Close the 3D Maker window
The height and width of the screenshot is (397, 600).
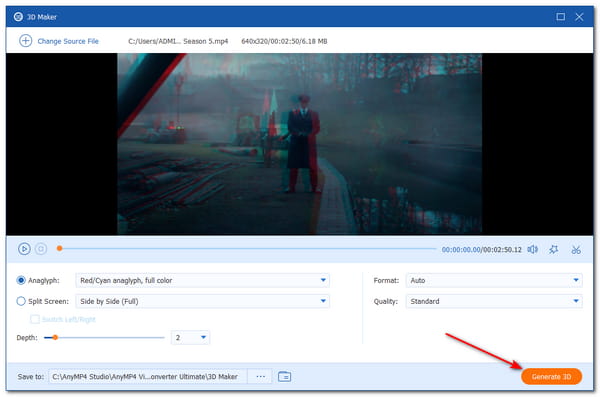pos(579,17)
